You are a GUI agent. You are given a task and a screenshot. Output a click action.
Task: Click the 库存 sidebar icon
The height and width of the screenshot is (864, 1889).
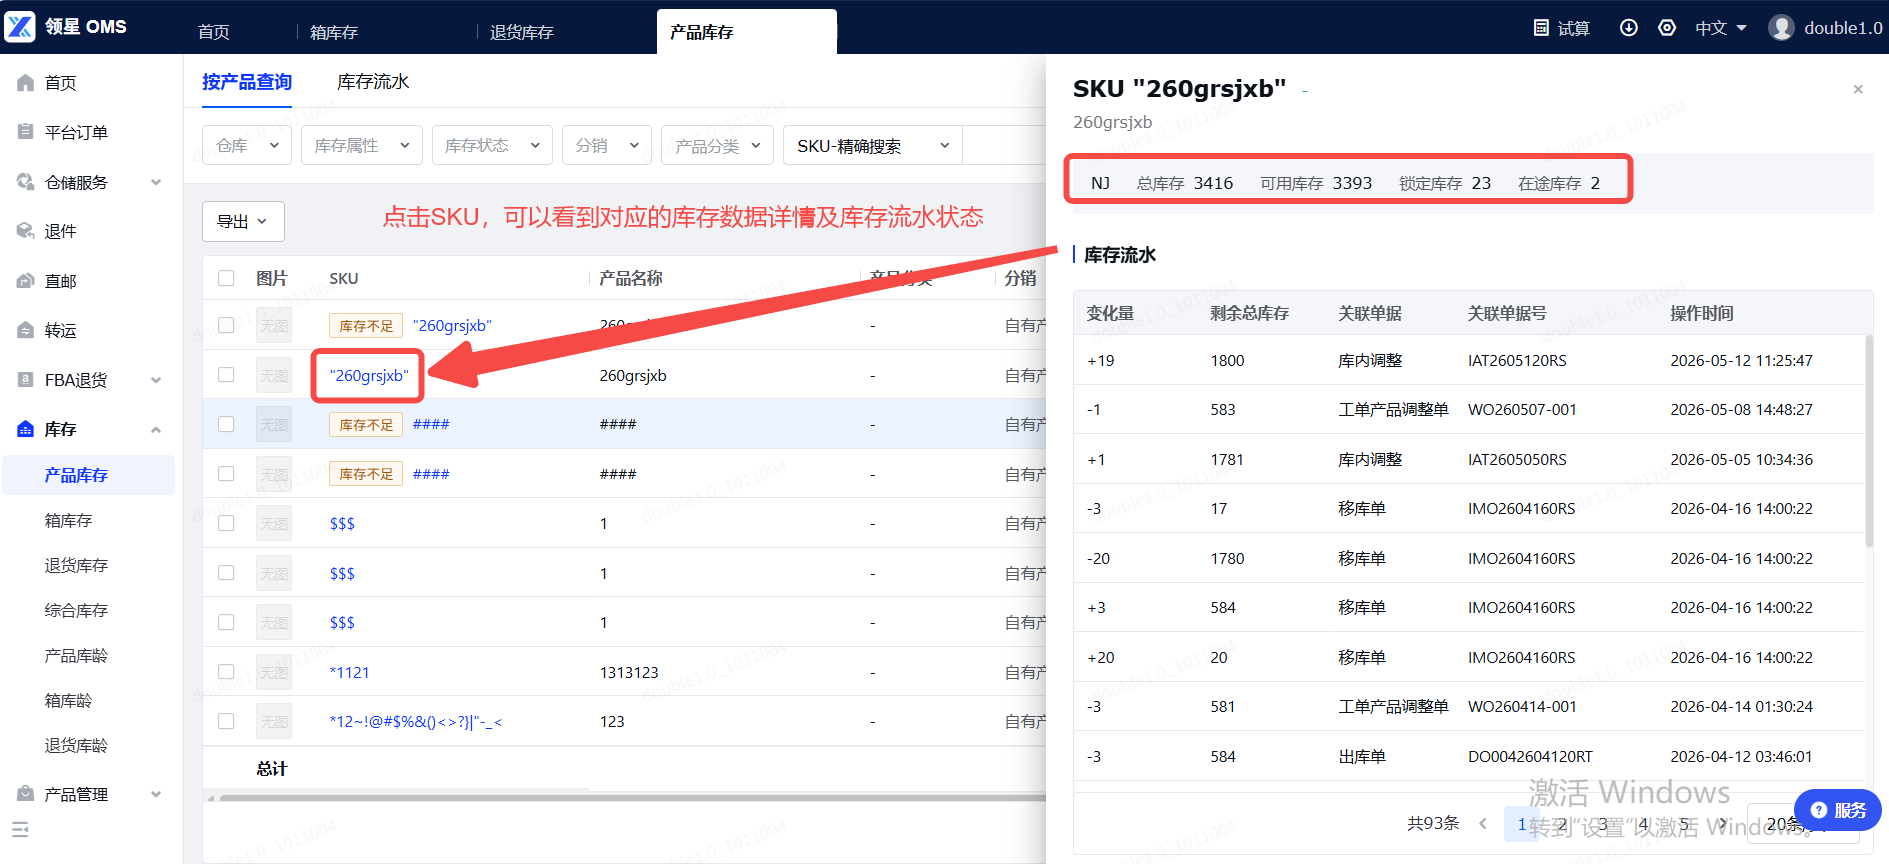click(x=26, y=429)
